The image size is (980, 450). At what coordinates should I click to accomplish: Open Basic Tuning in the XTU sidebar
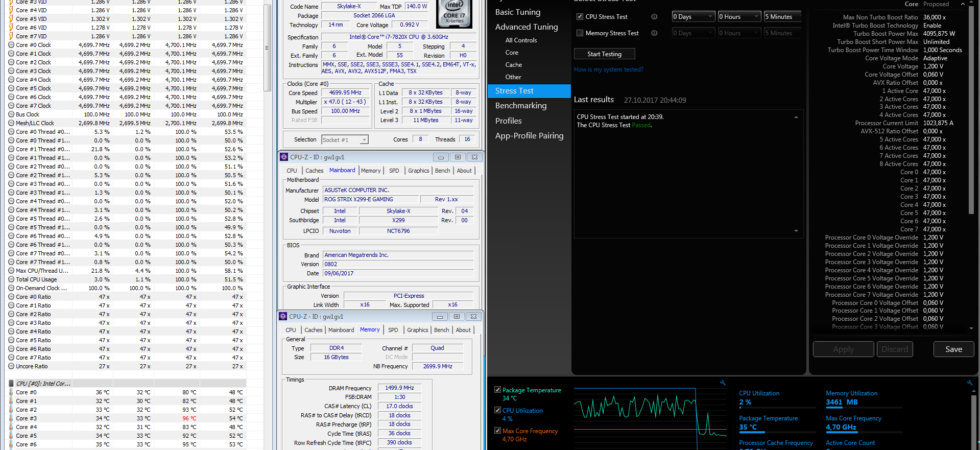point(518,12)
